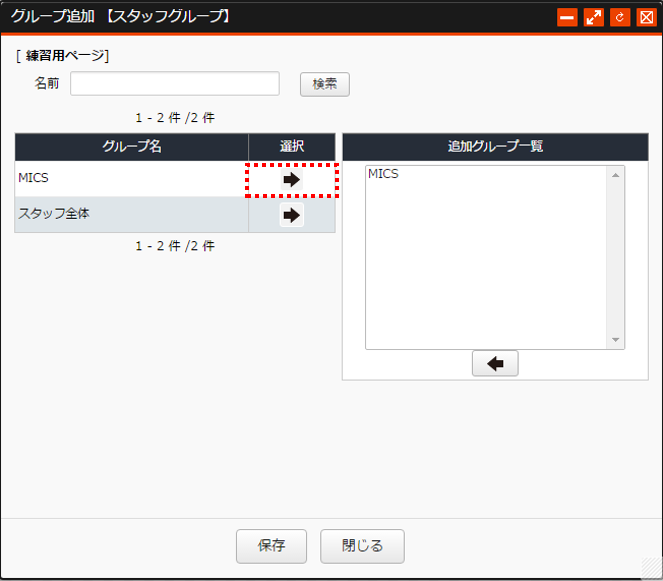663x581 pixels.
Task: Maximize the dialog with the expand icon
Action: (594, 17)
